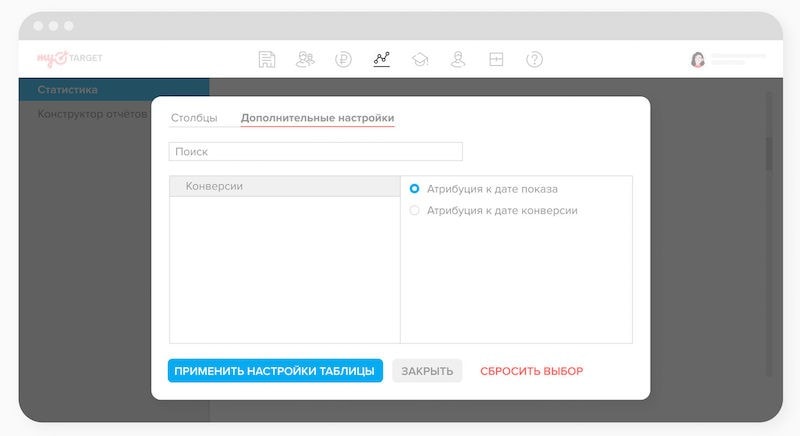The image size is (800, 436).
Task: Select 'Атрибуция к дате показа' radio option
Action: coord(414,189)
